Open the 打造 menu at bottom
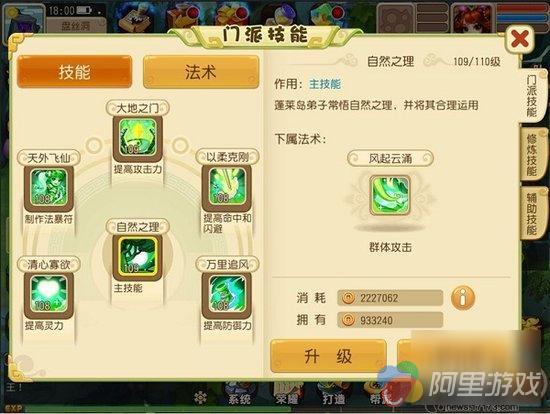The image size is (550, 414). 334,396
